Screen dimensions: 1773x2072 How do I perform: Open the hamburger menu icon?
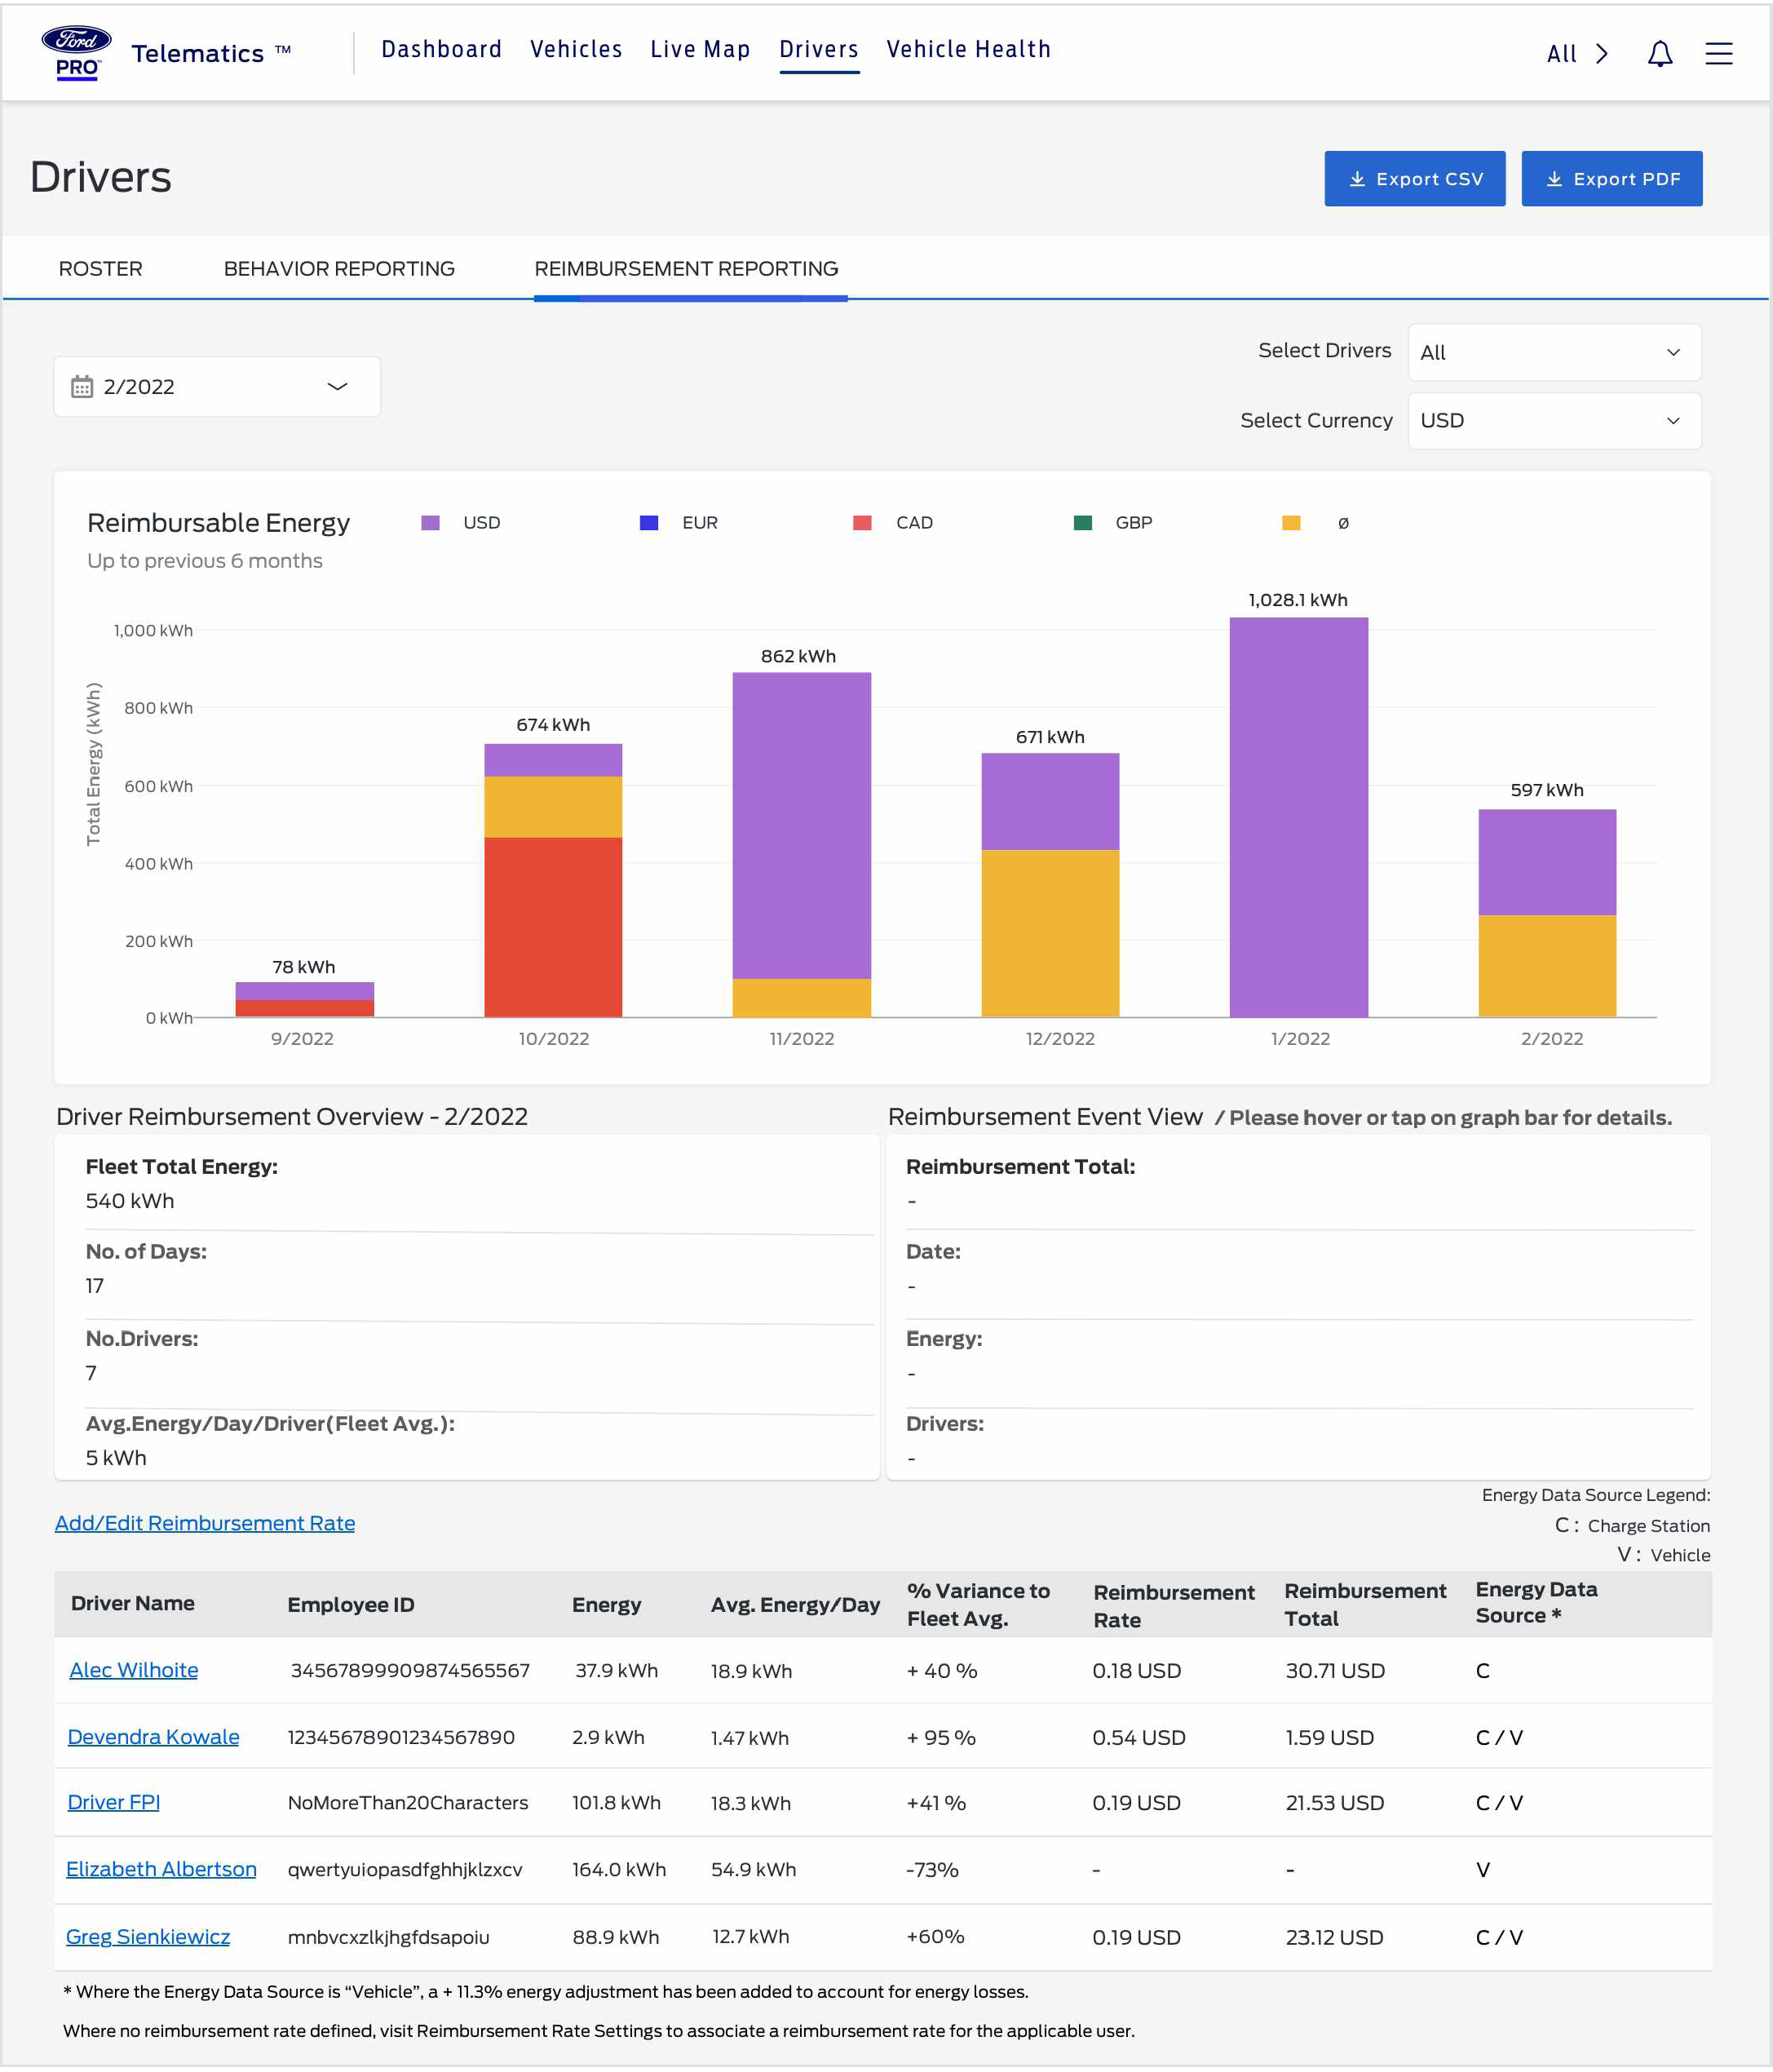(x=1718, y=54)
